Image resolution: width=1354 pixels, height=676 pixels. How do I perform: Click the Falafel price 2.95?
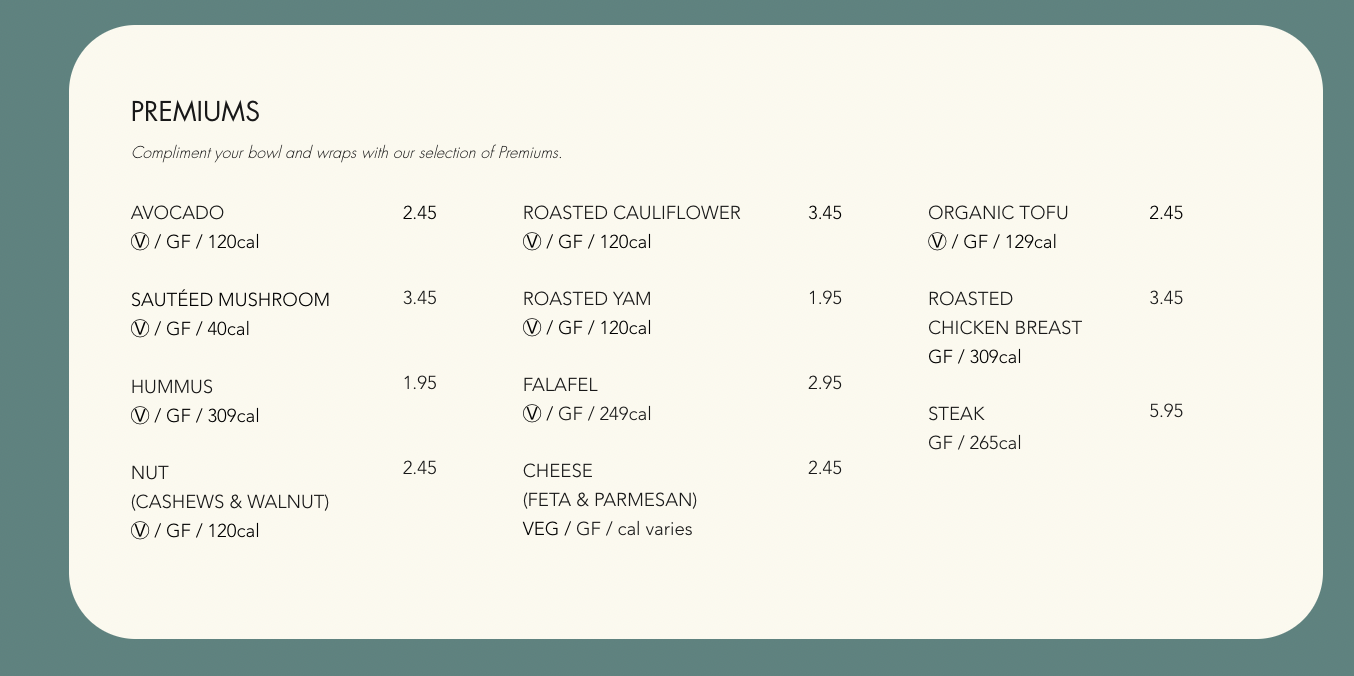pyautogui.click(x=825, y=383)
